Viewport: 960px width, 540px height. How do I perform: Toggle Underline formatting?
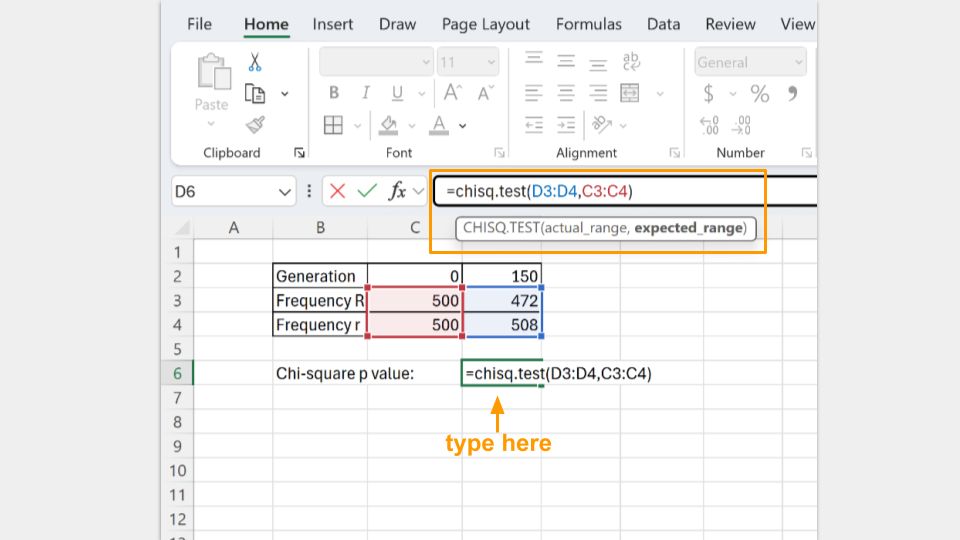point(397,93)
